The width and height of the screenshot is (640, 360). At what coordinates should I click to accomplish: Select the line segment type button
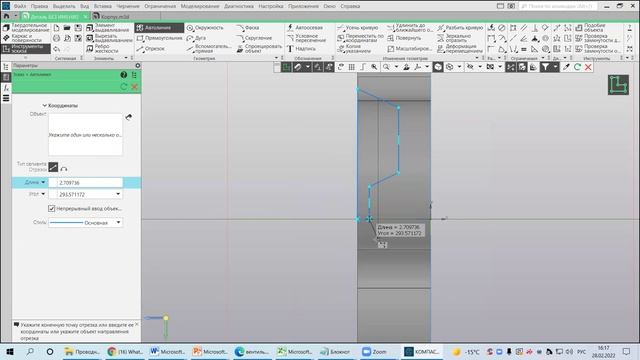(x=53, y=167)
